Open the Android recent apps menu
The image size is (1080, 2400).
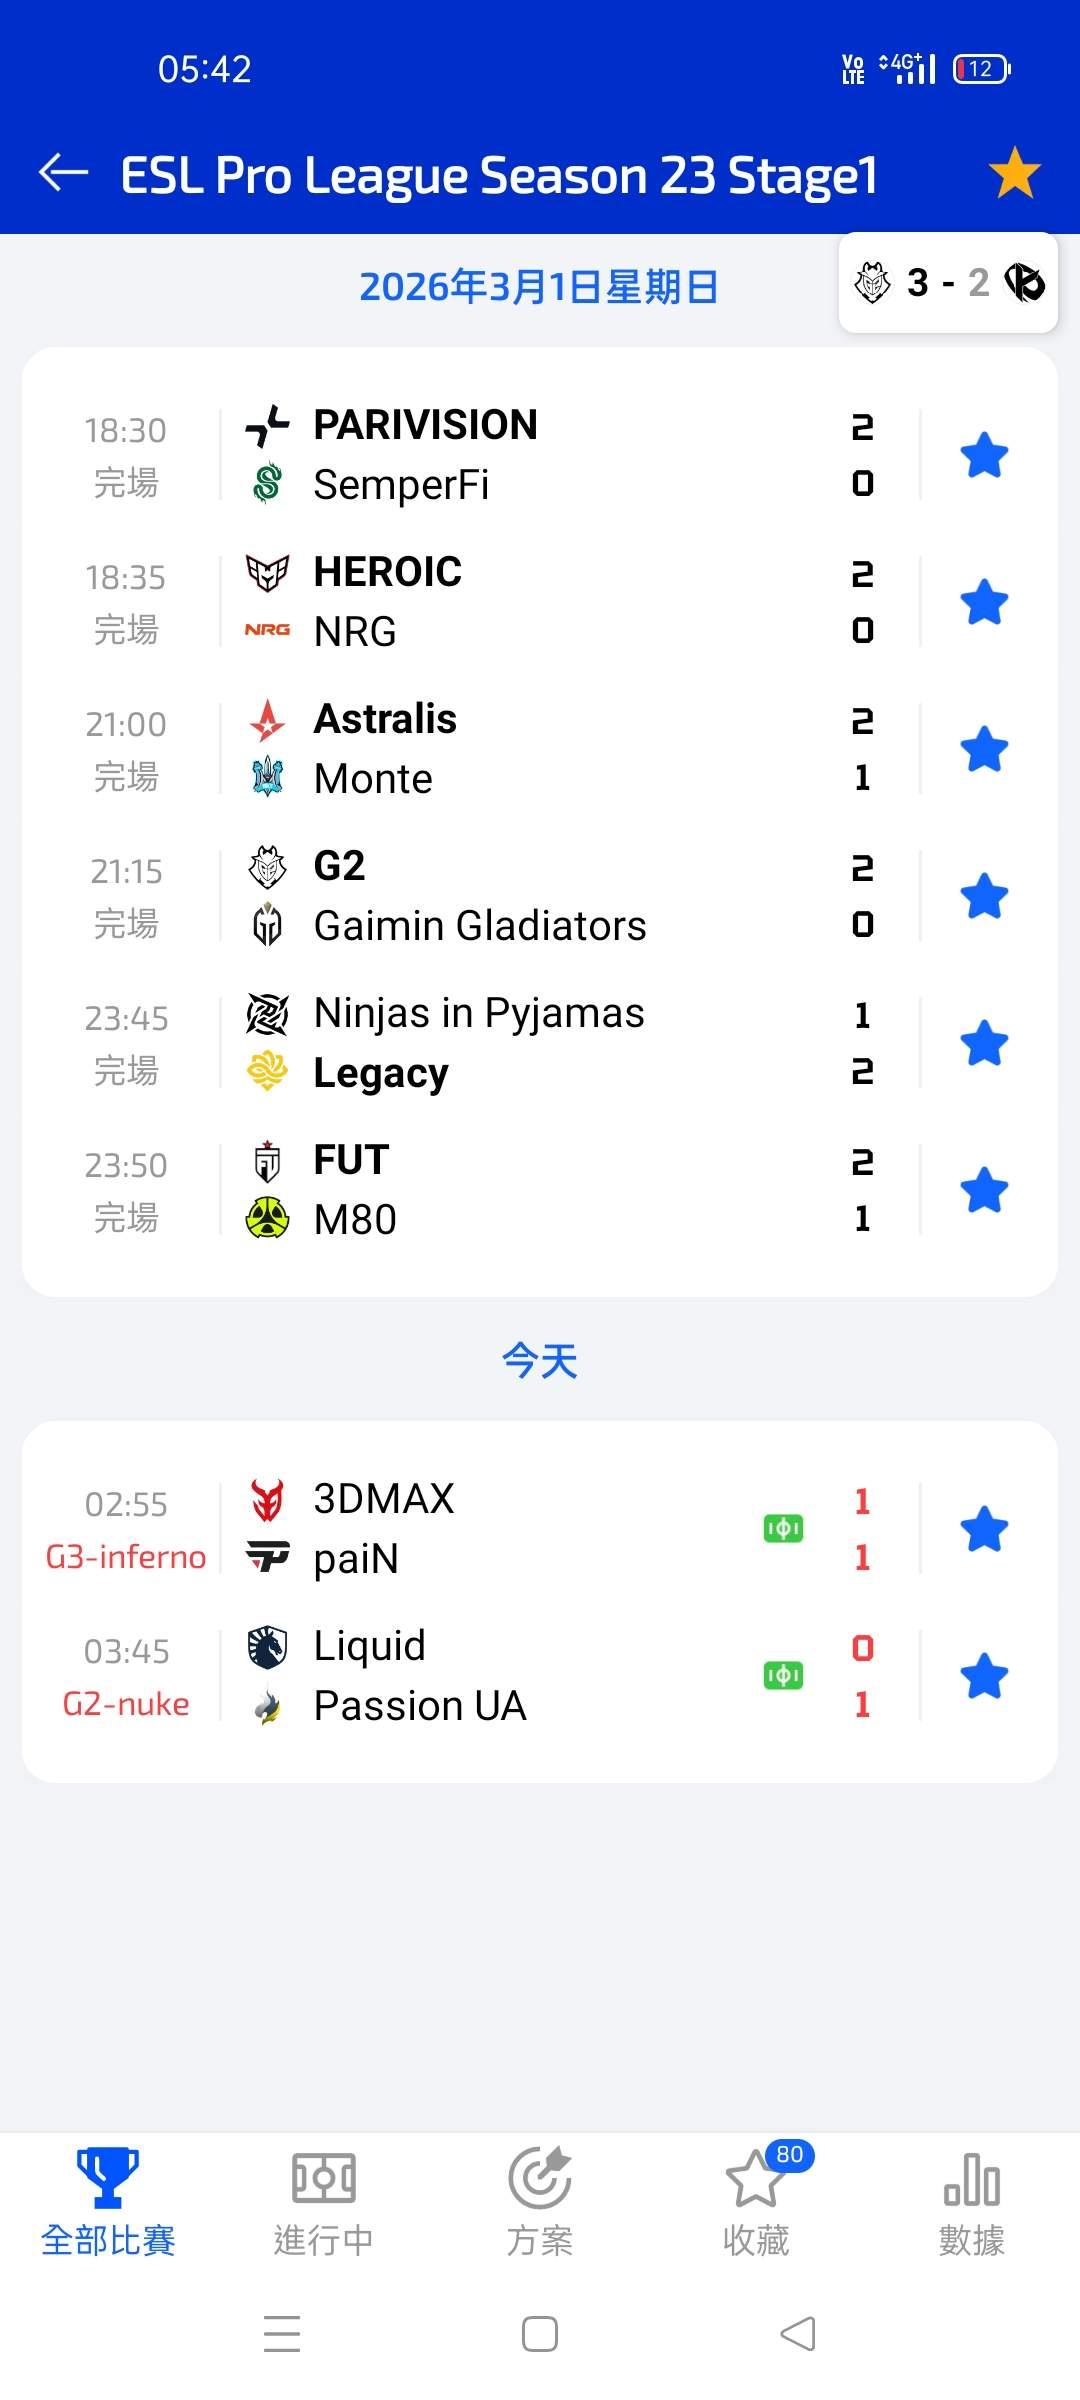coord(282,2334)
